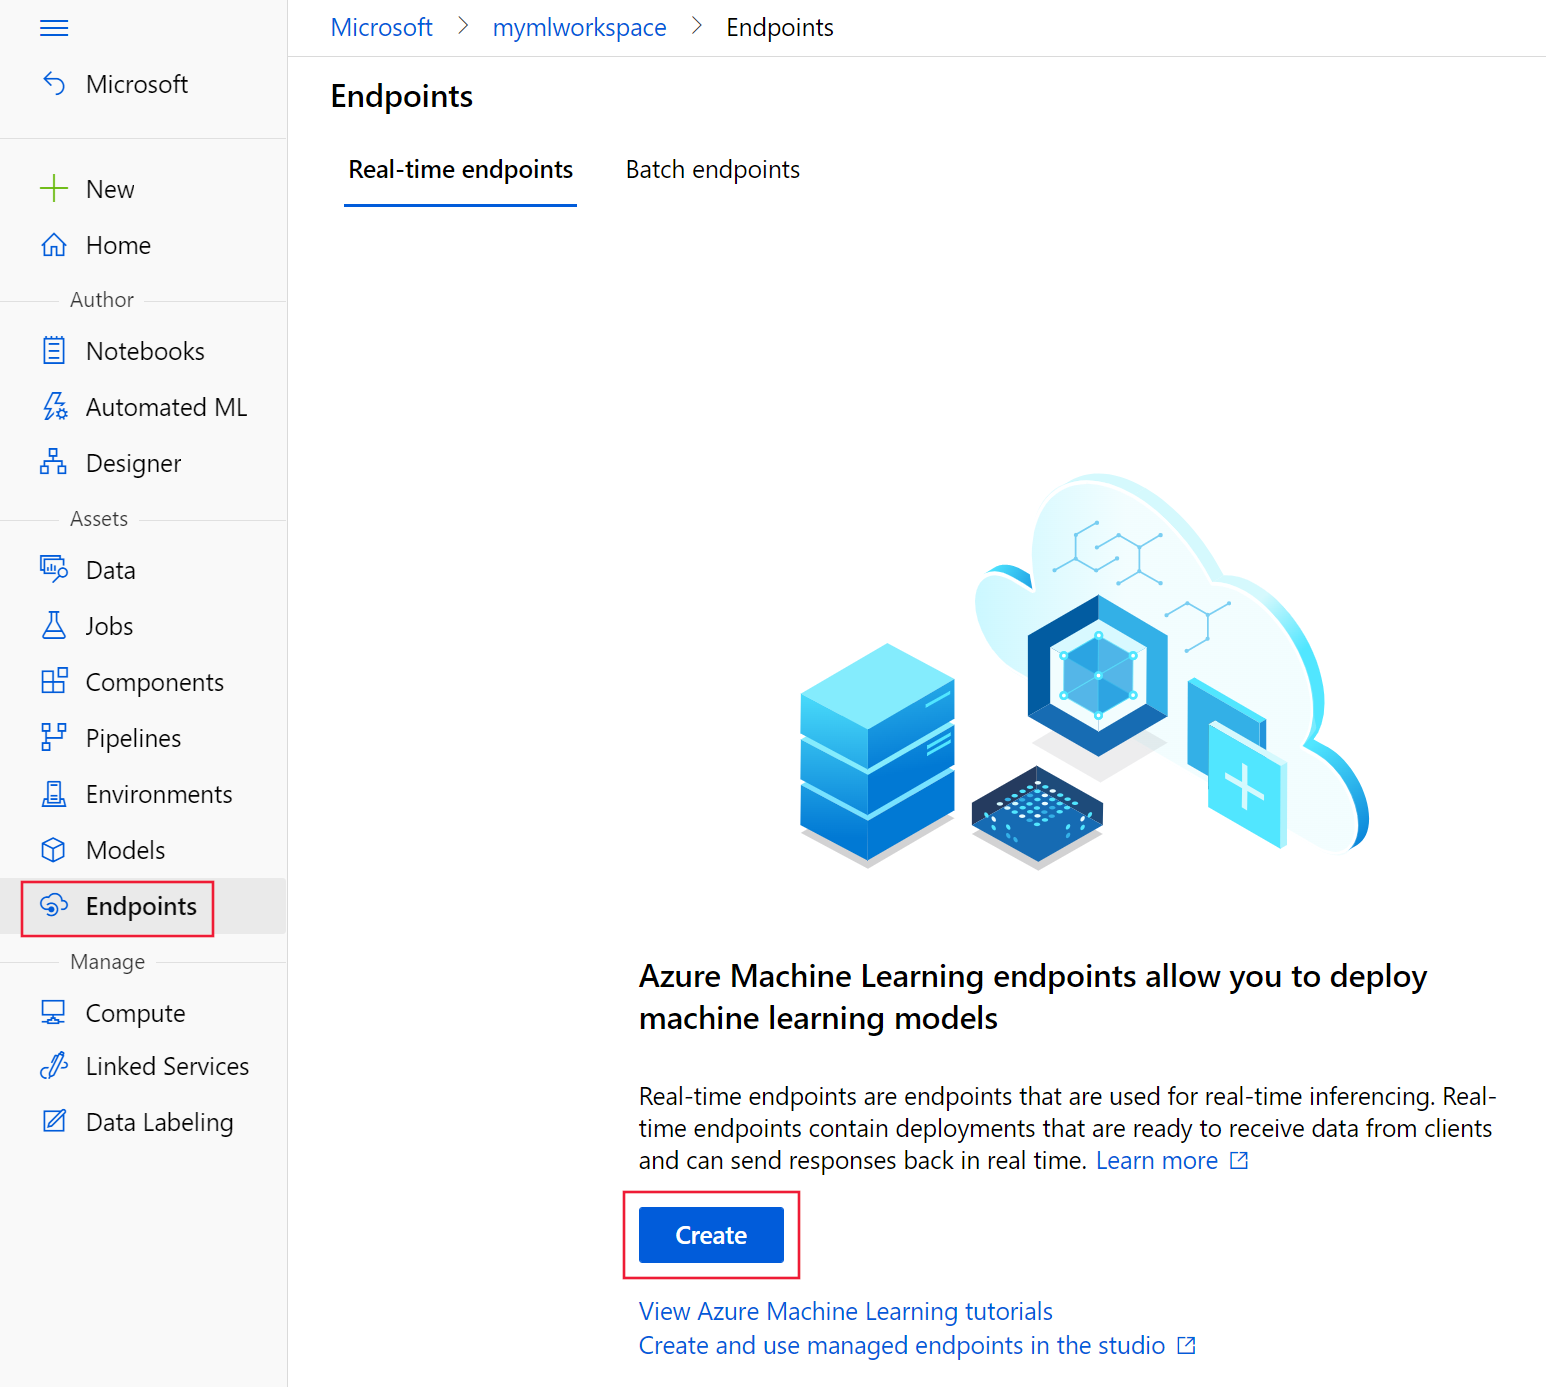Click the Microsoft back link in sidebar

(137, 84)
